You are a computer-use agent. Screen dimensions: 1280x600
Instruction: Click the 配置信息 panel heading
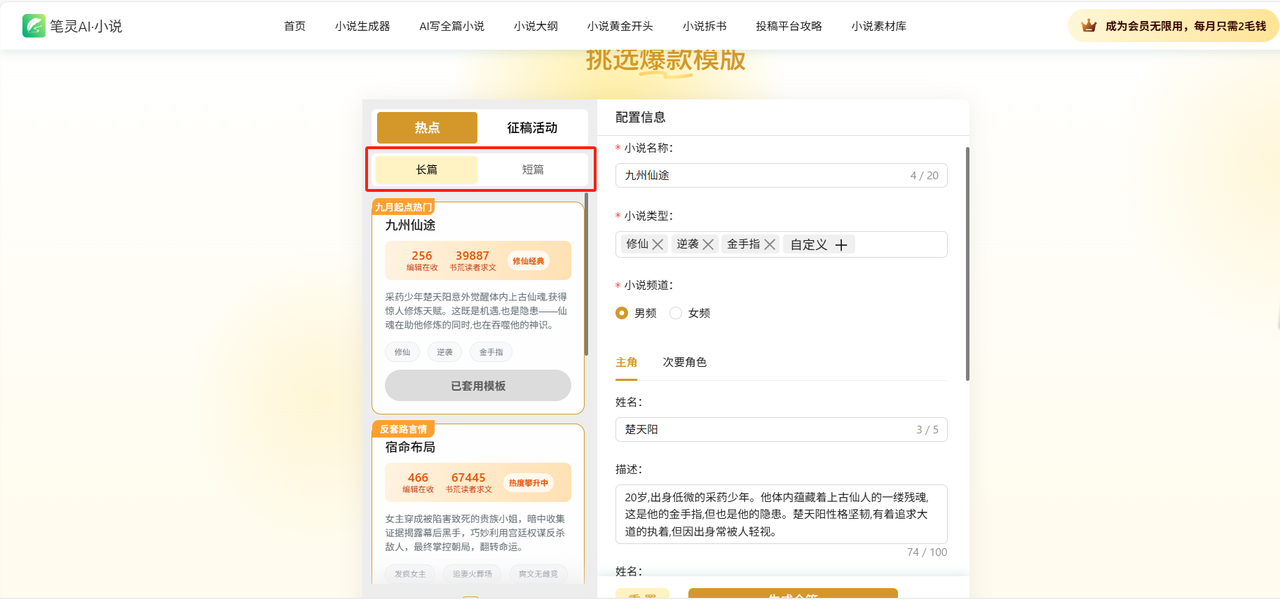[x=640, y=117]
